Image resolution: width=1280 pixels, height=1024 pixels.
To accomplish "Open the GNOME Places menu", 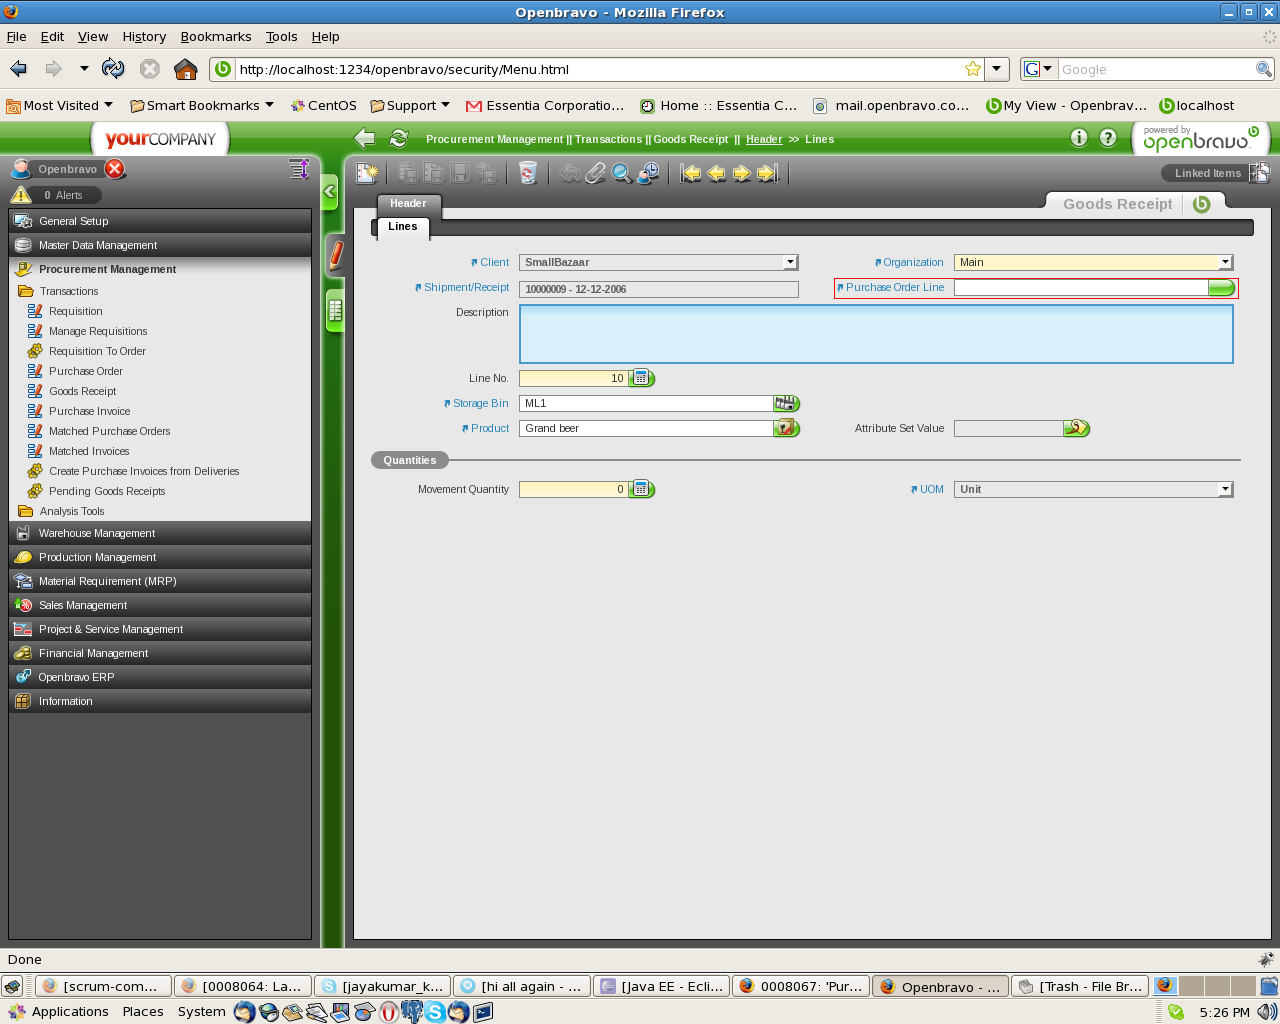I will point(143,1012).
